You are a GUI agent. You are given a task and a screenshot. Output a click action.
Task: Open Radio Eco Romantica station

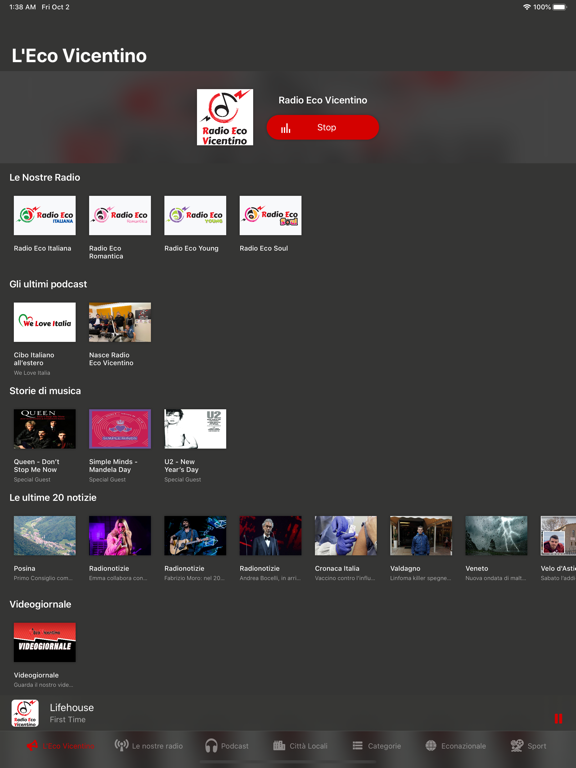point(120,216)
